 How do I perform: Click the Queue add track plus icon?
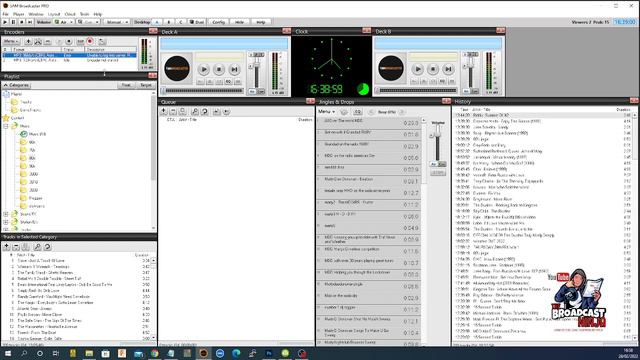coord(164,111)
